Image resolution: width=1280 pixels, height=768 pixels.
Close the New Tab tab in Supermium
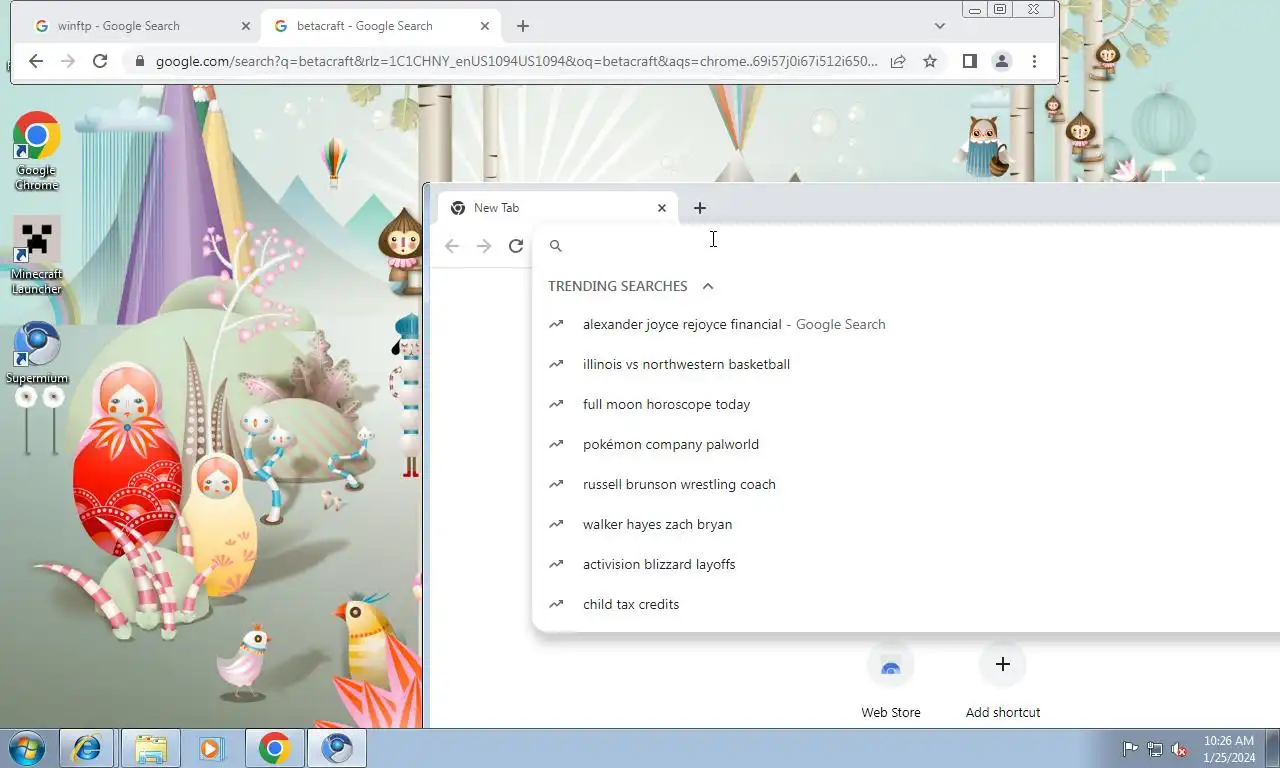point(661,208)
